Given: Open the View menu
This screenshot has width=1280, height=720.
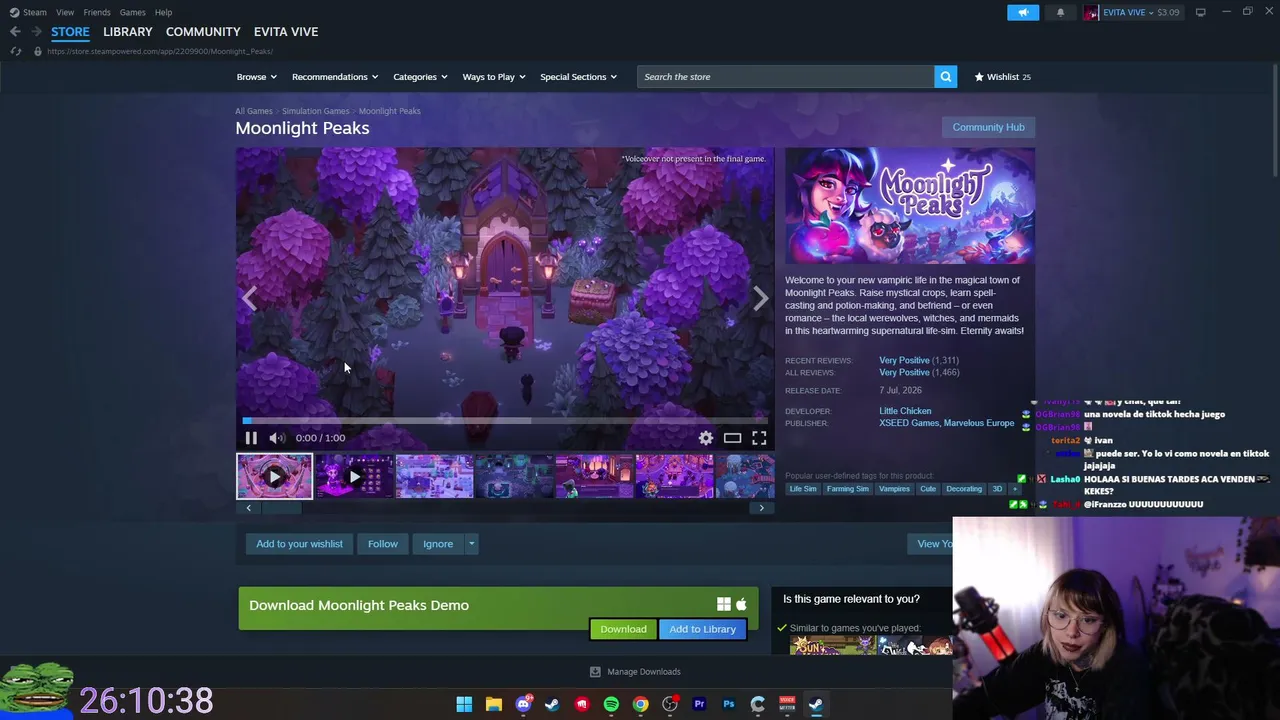Looking at the screenshot, I should pyautogui.click(x=65, y=12).
